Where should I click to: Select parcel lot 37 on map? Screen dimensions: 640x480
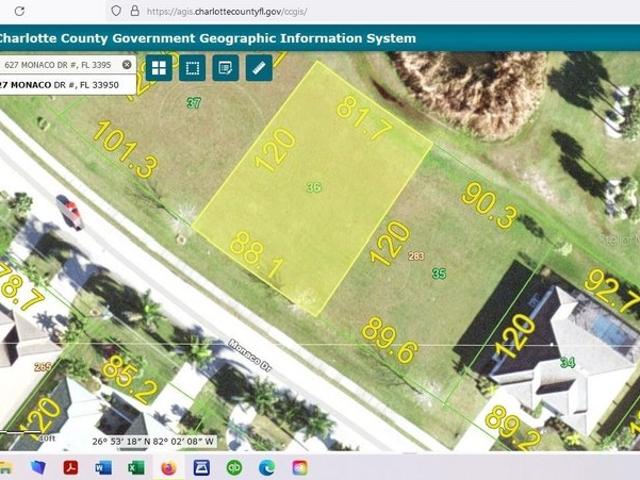(x=193, y=103)
